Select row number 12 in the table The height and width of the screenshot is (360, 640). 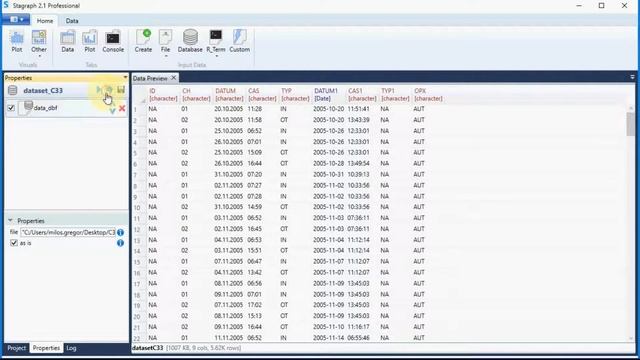[137, 229]
